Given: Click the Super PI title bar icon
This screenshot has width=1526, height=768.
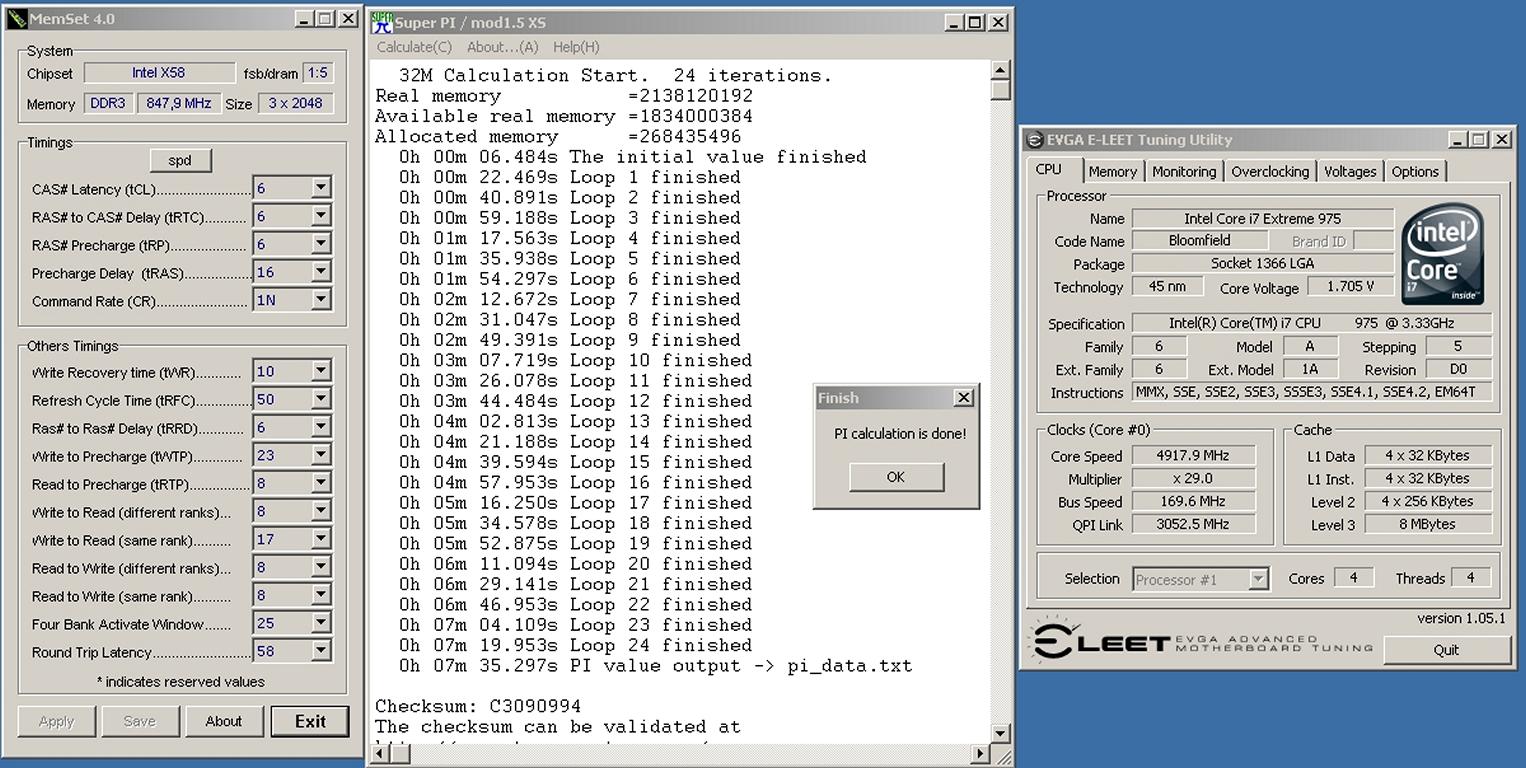Looking at the screenshot, I should pyautogui.click(x=381, y=22).
